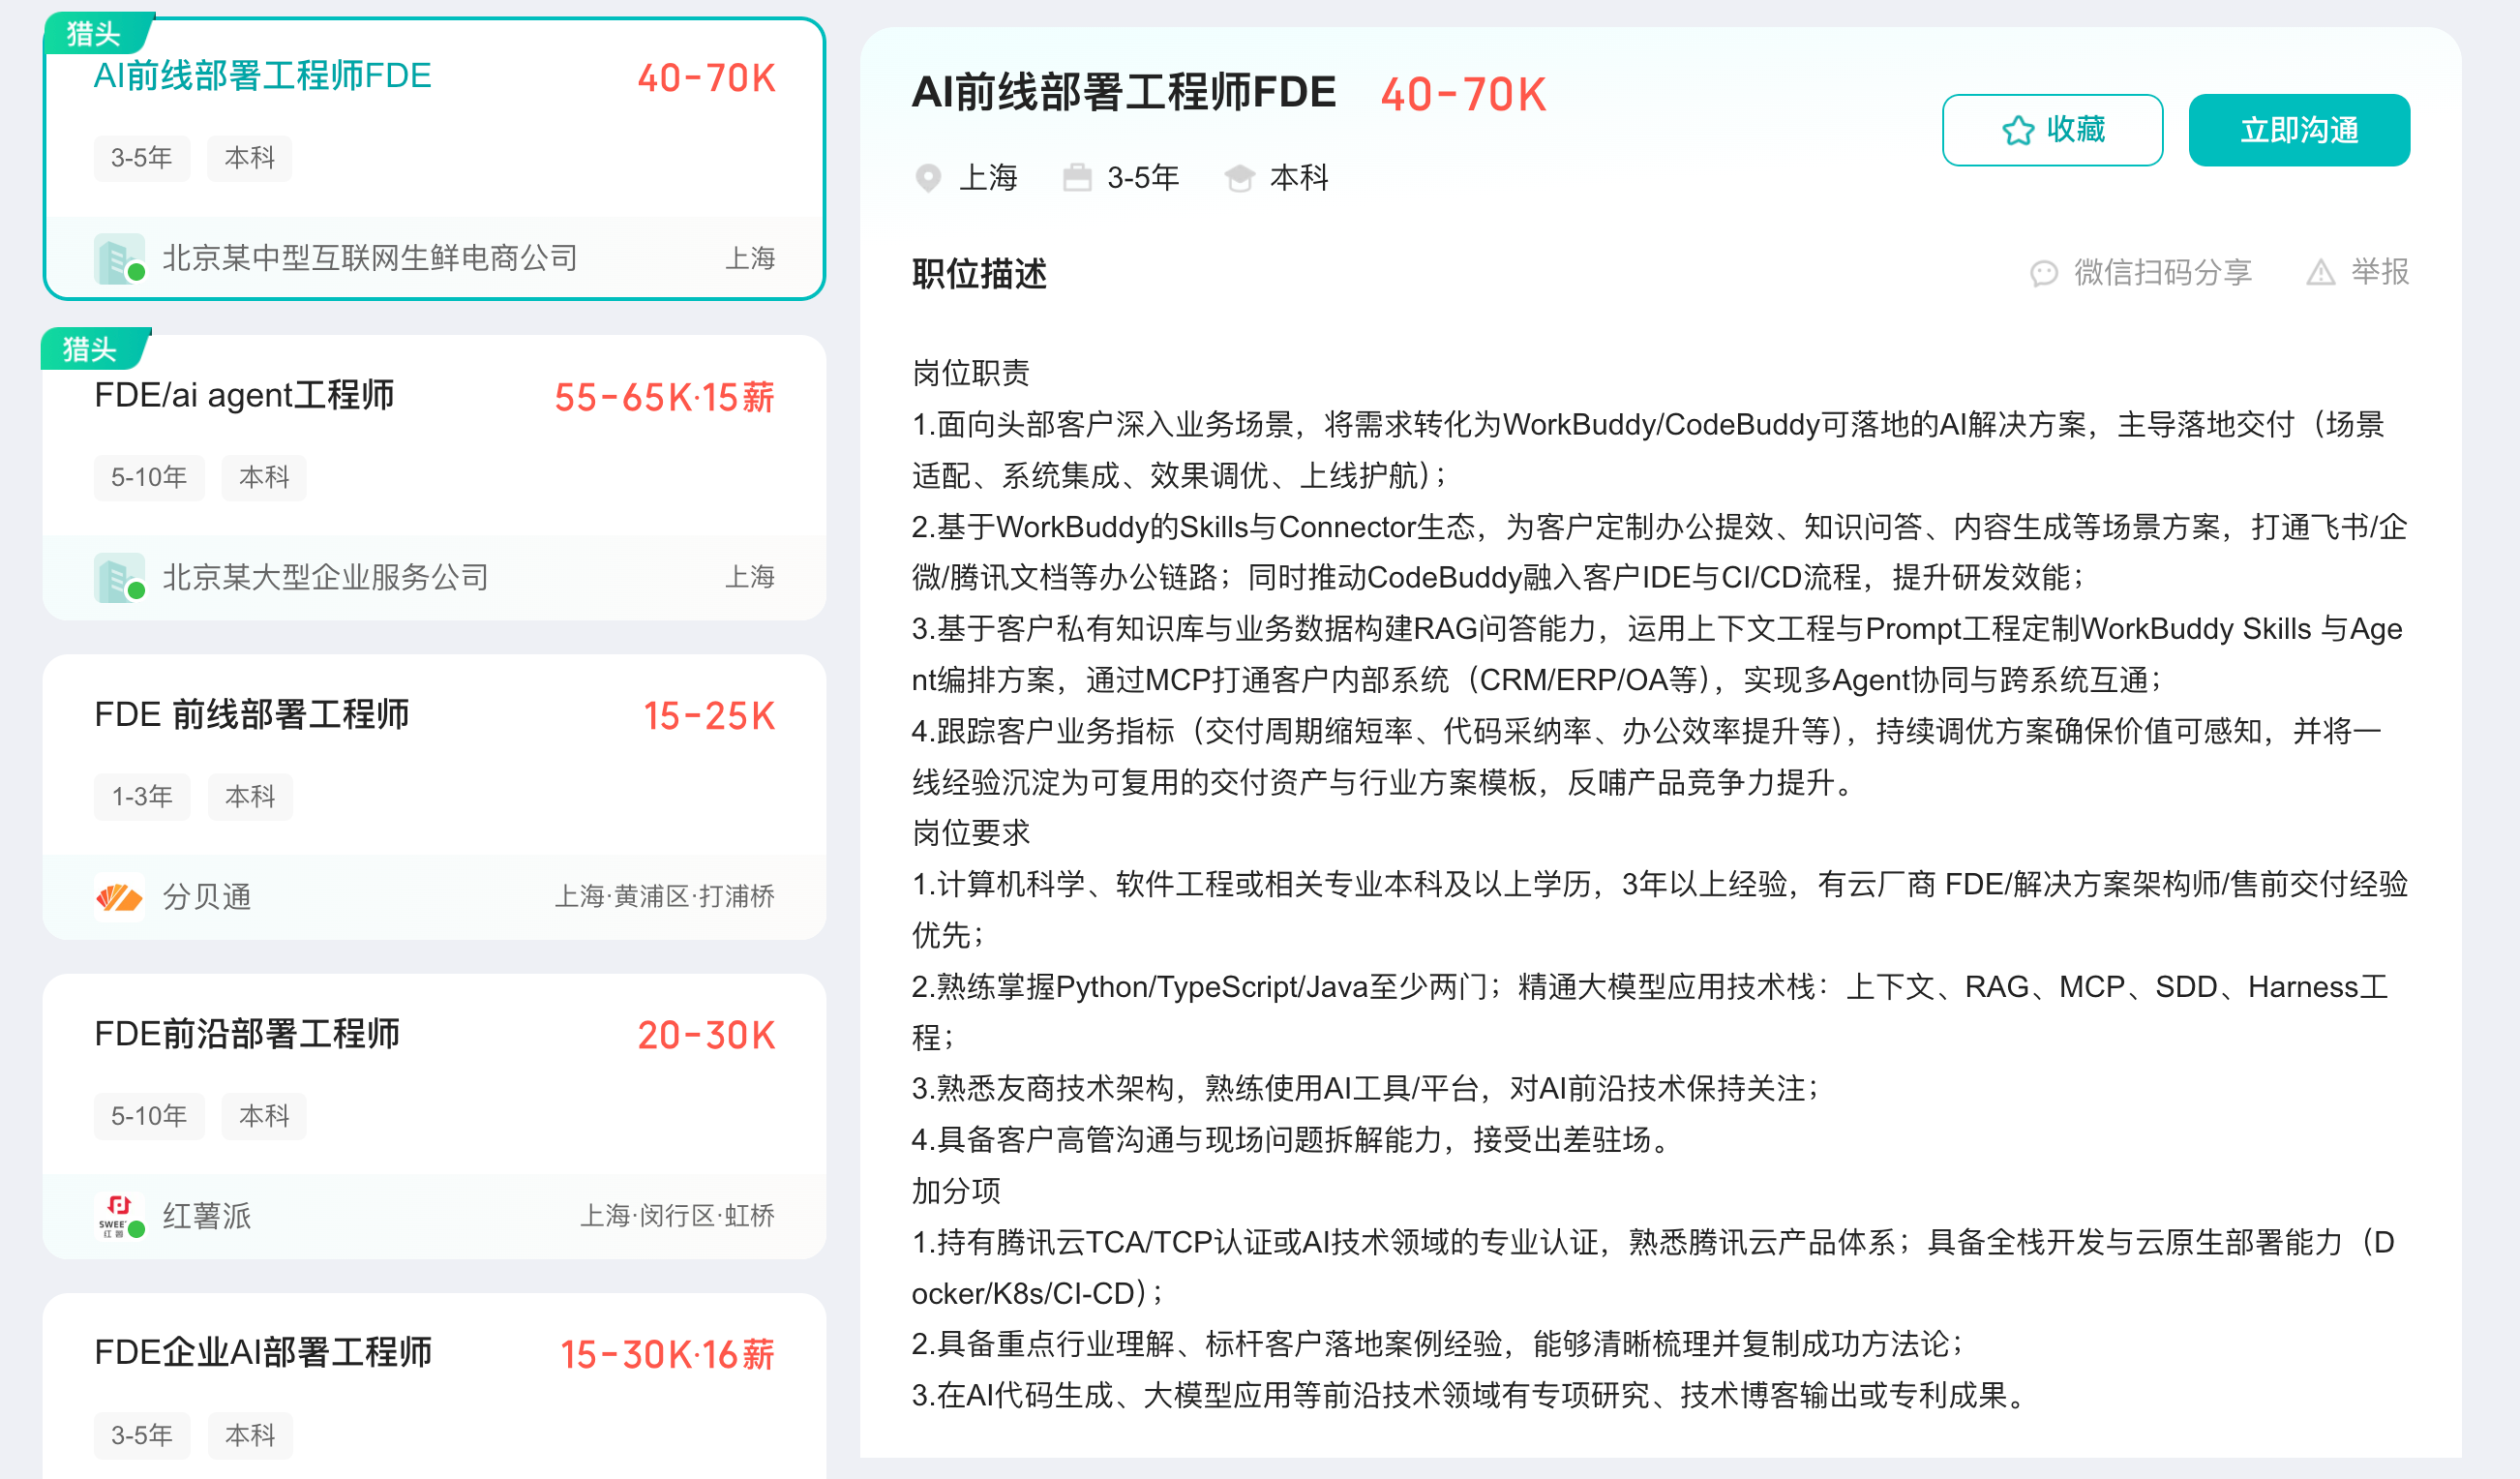Click the 猎头 badge on the AI前线部署工程师FDE card
The height and width of the screenshot is (1479, 2520).
point(97,33)
